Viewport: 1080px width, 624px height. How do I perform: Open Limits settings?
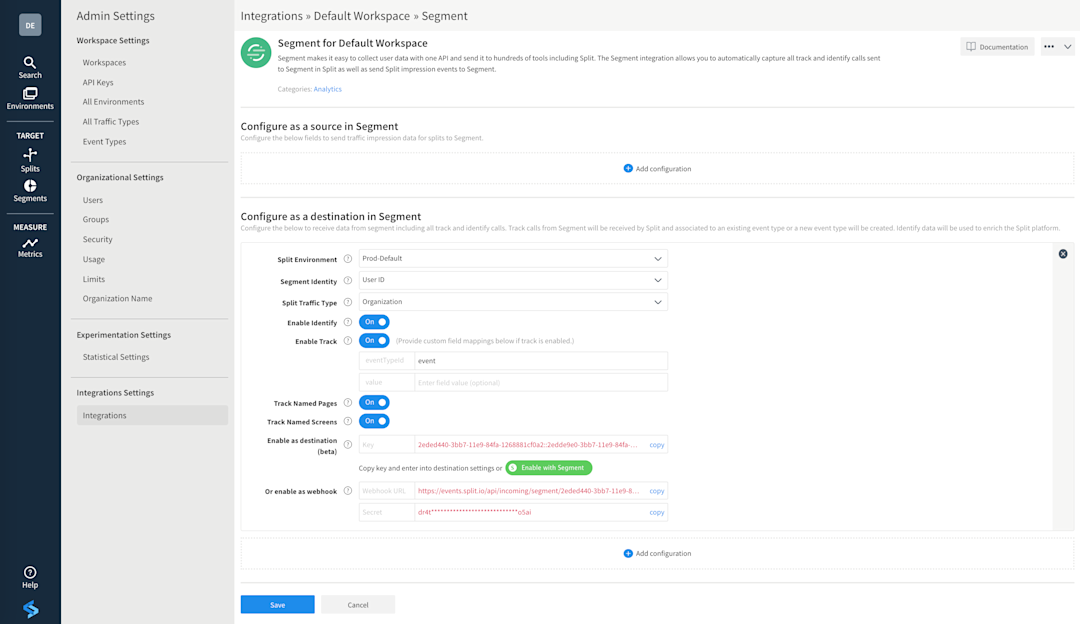[94, 280]
